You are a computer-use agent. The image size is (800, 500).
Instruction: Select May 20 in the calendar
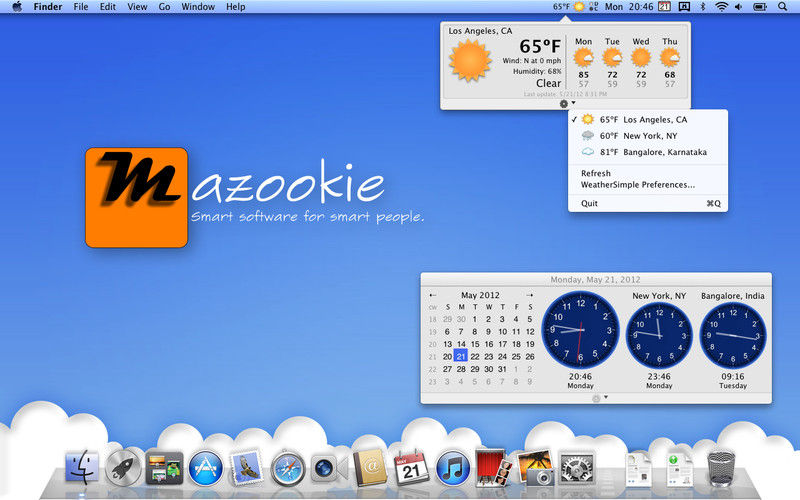[x=447, y=357]
